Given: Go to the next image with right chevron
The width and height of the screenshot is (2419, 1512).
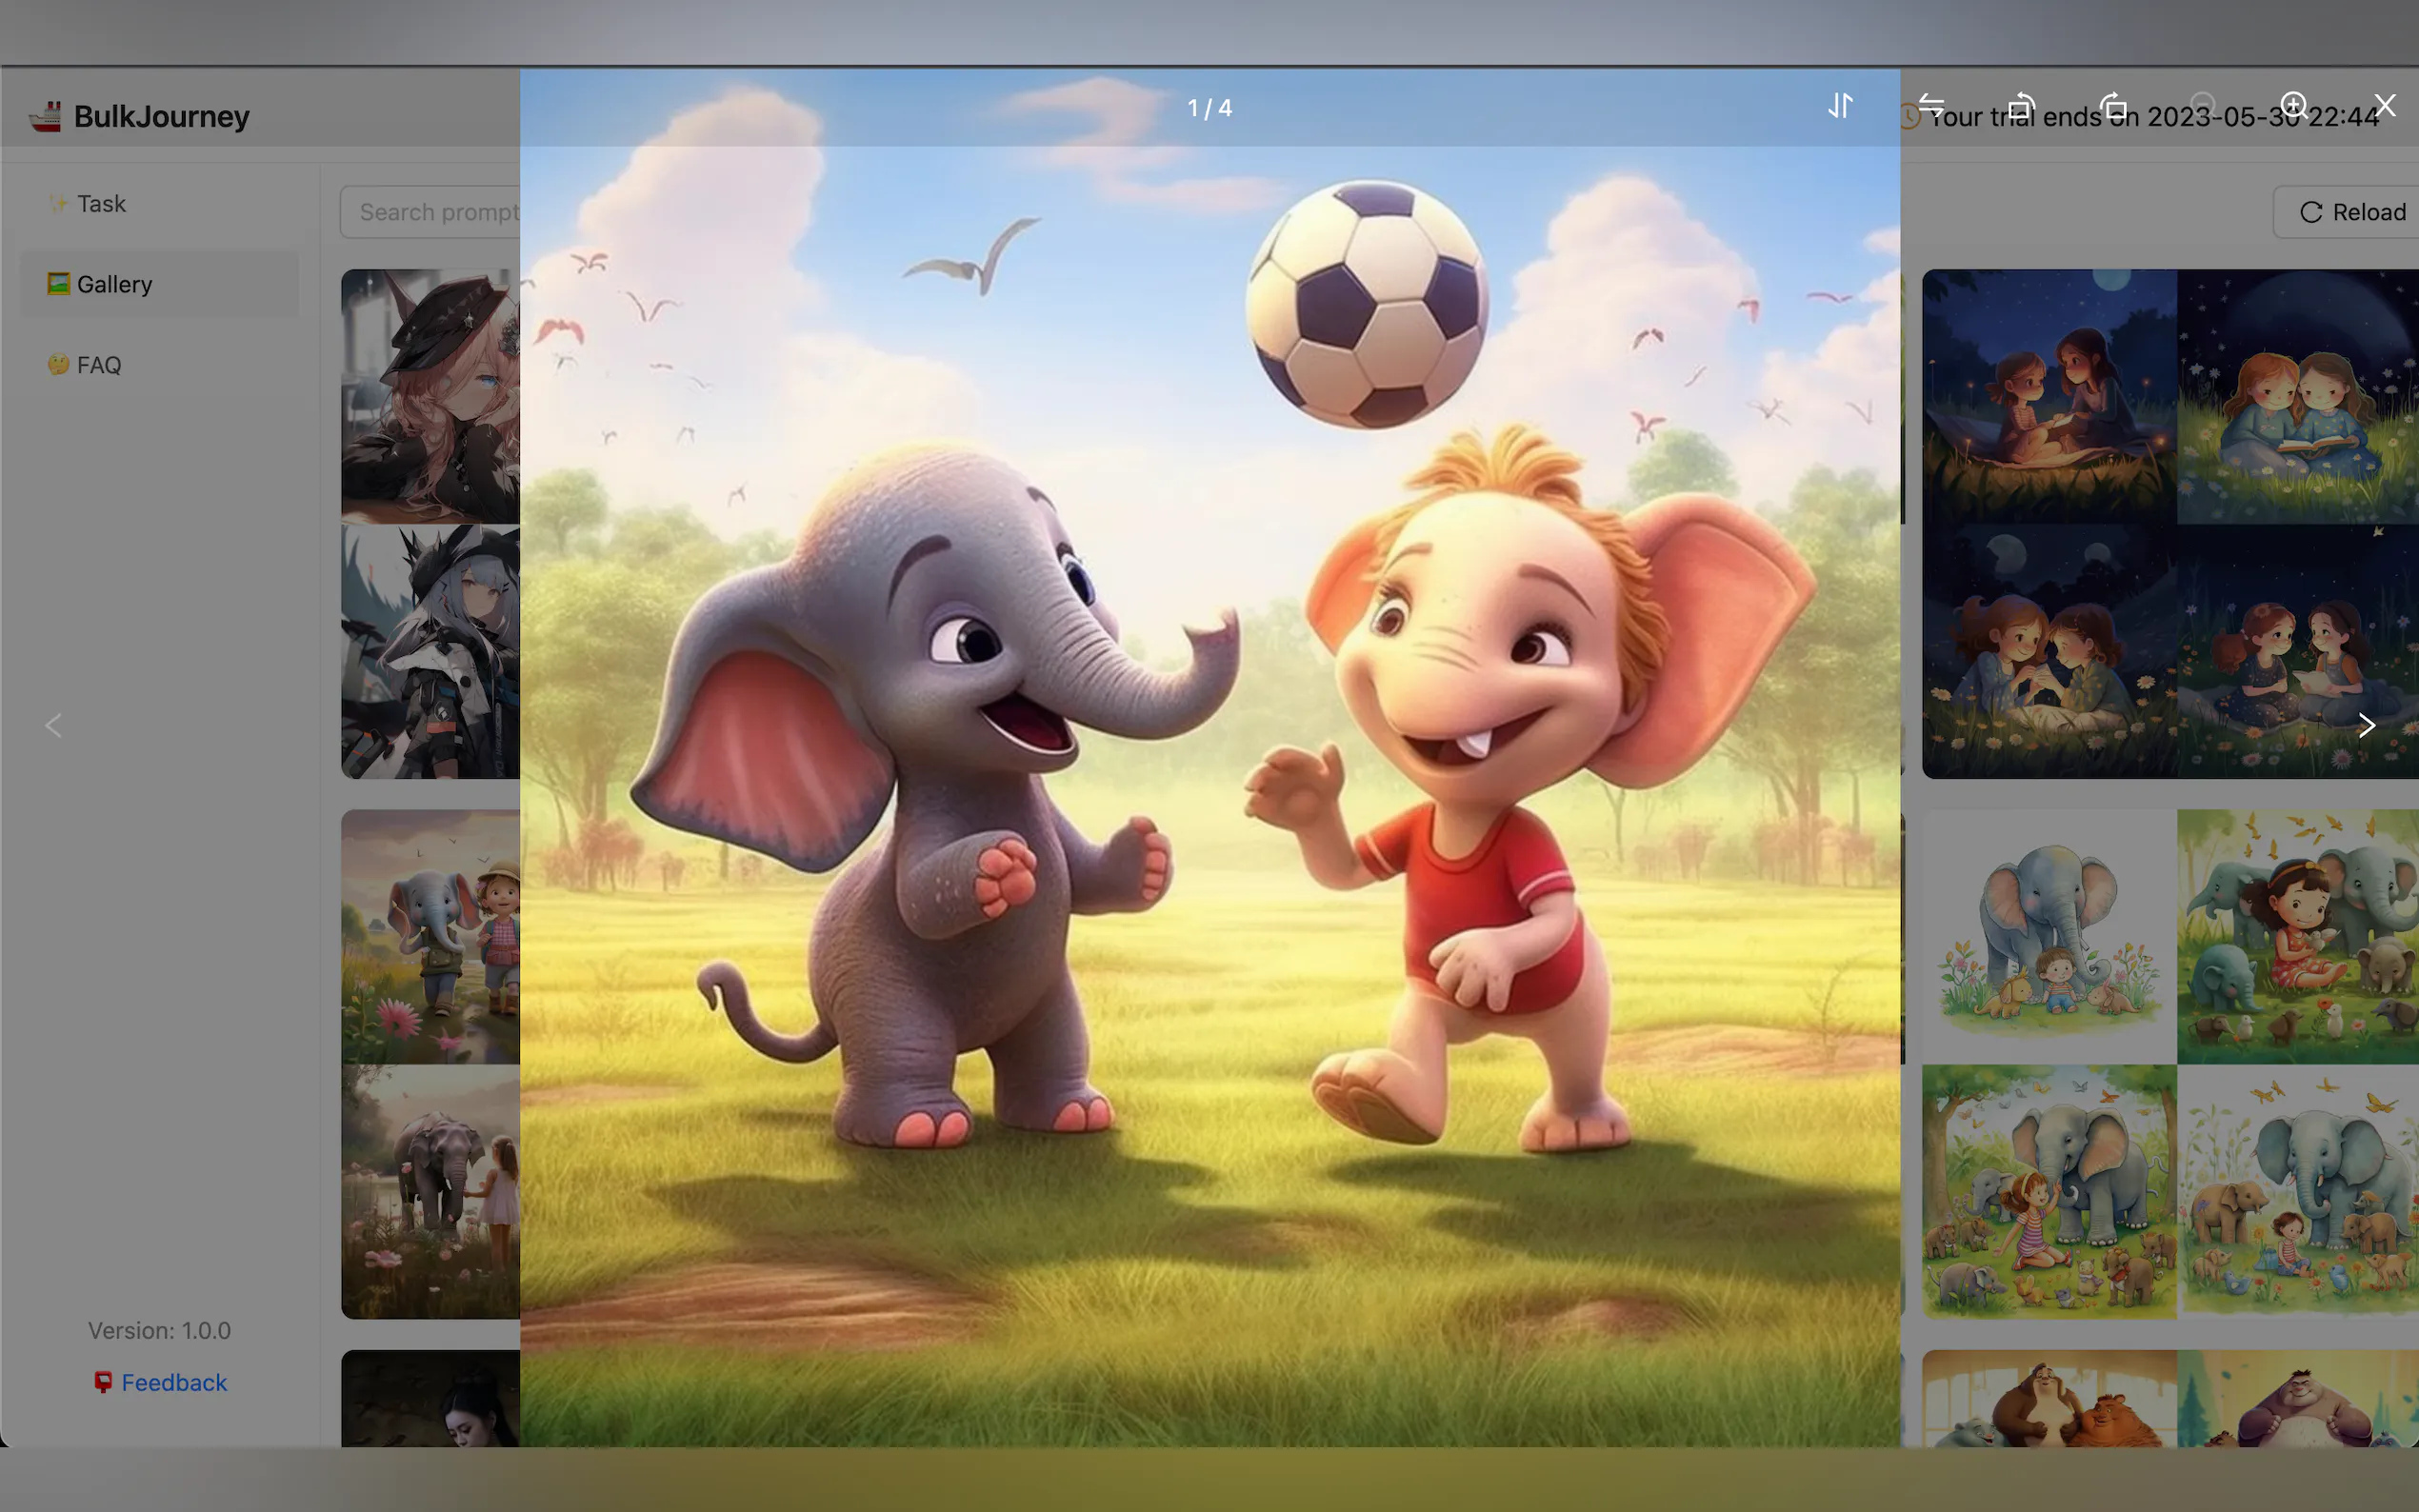Looking at the screenshot, I should (2365, 725).
